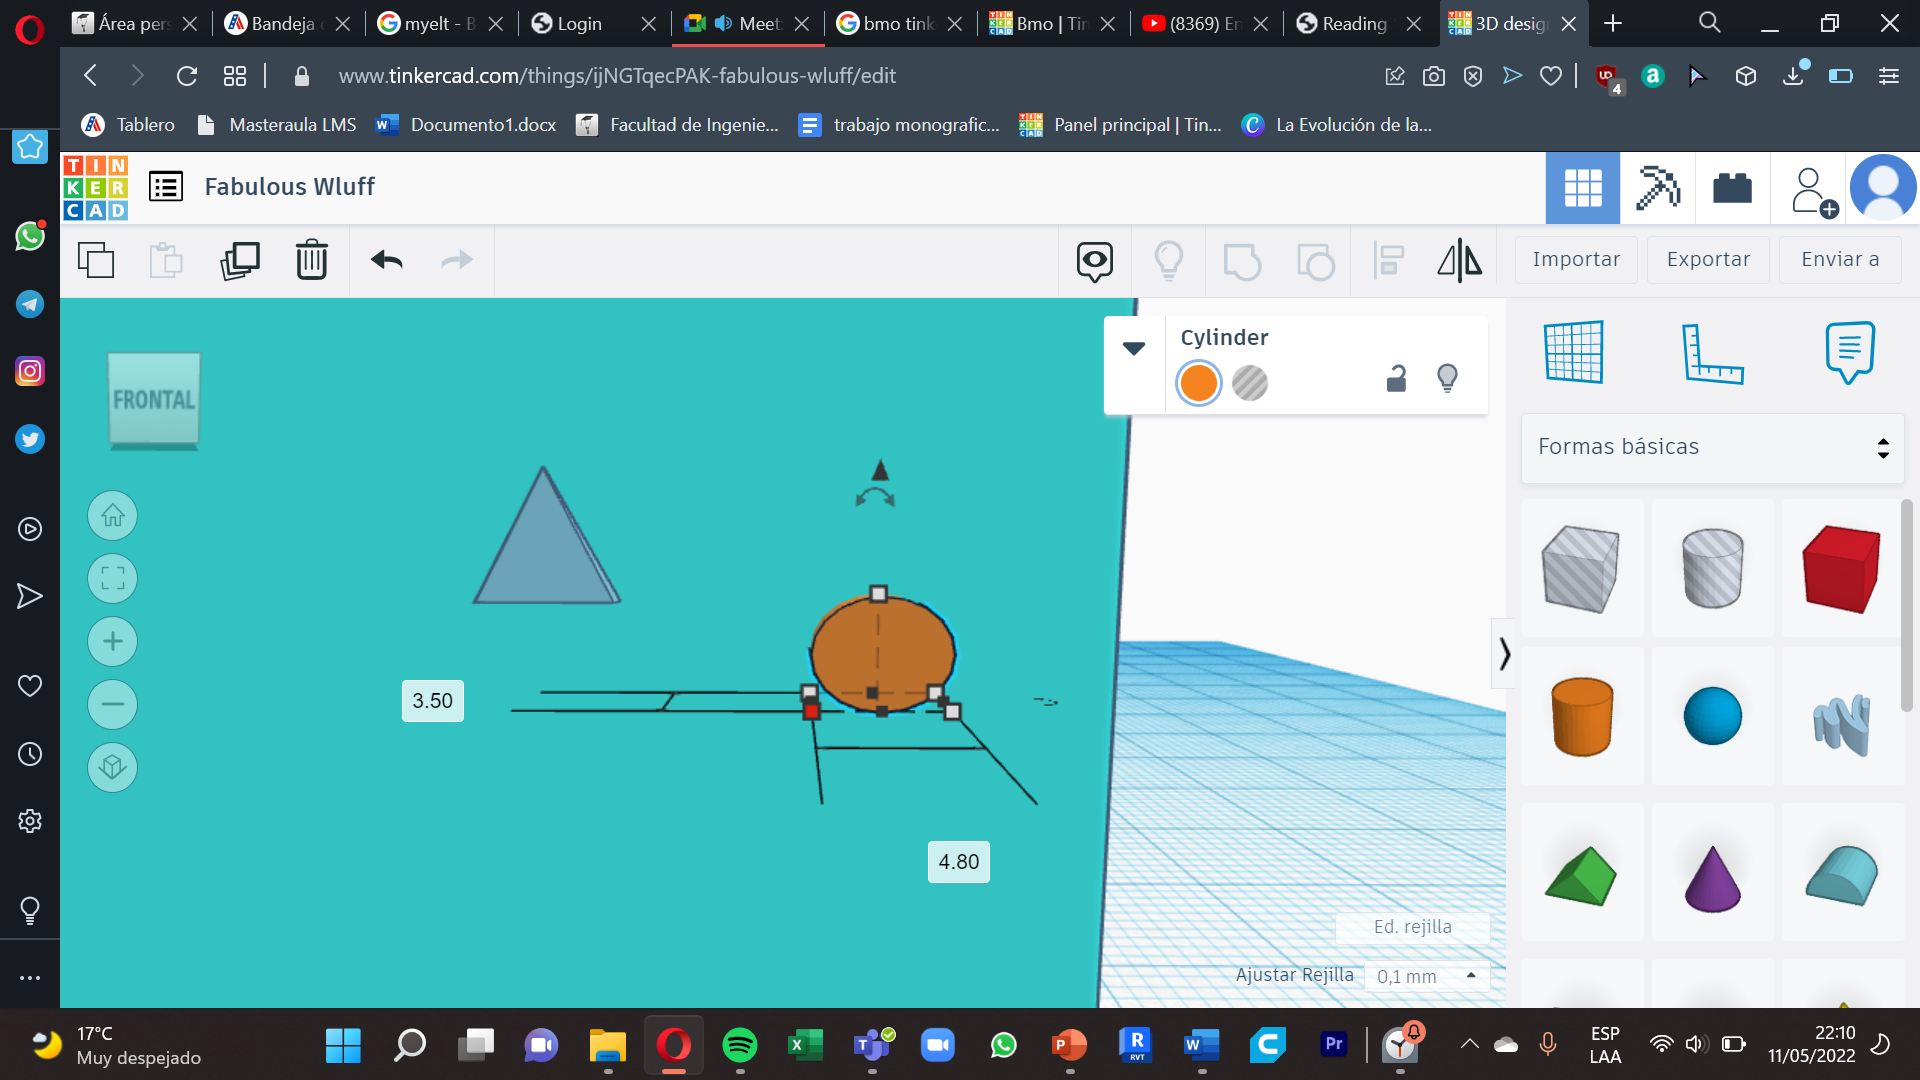The width and height of the screenshot is (1920, 1080).
Task: Switch to Blocks pickaxe mode
Action: tap(1658, 188)
